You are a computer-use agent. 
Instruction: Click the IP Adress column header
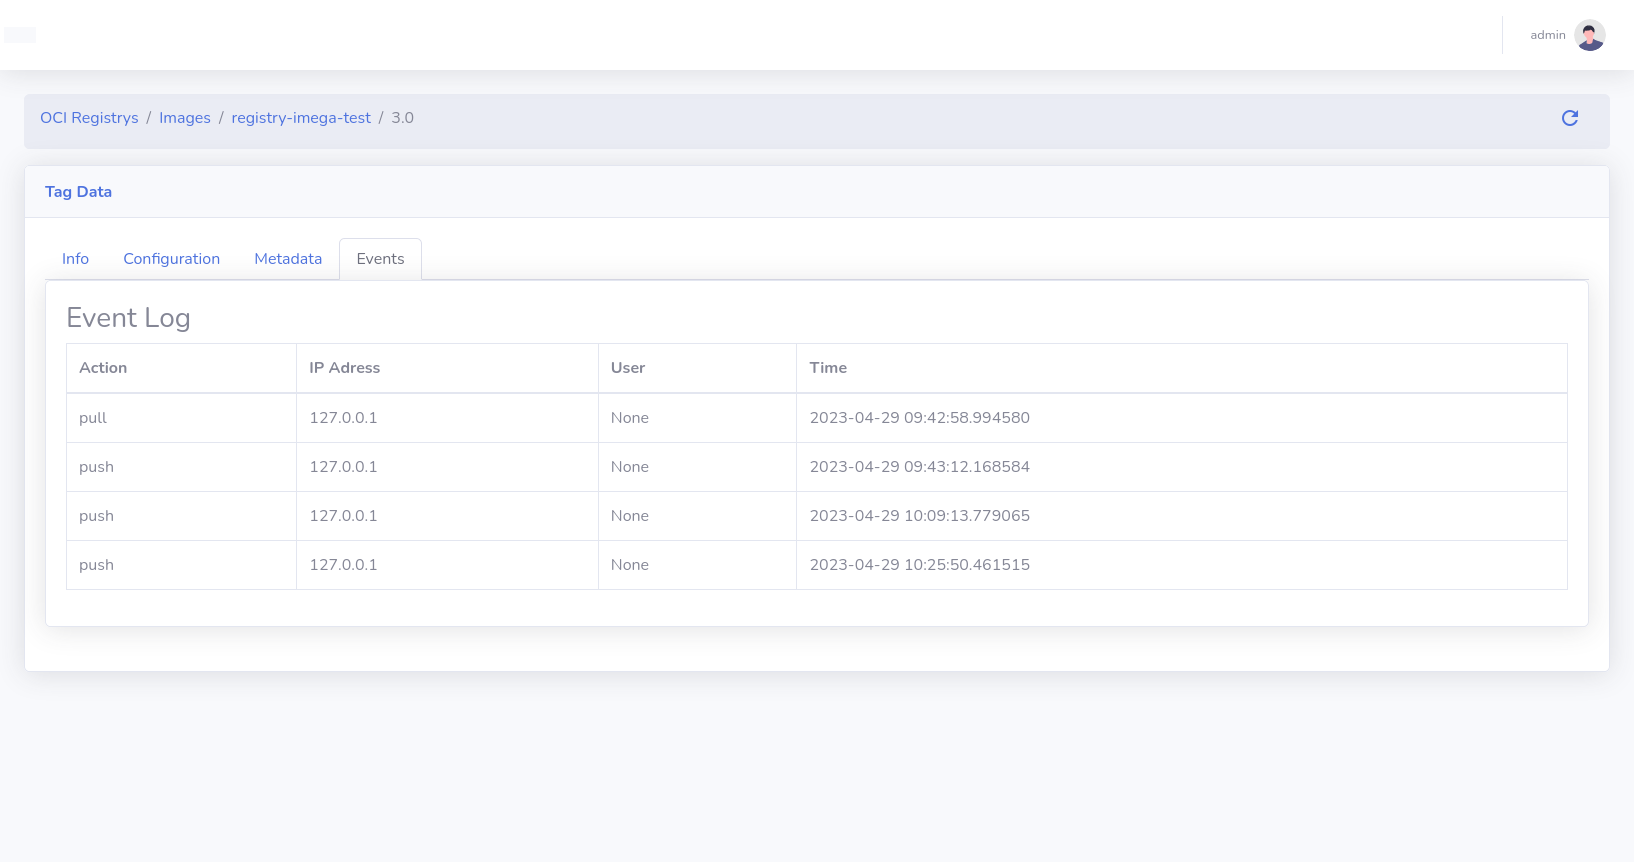point(344,368)
